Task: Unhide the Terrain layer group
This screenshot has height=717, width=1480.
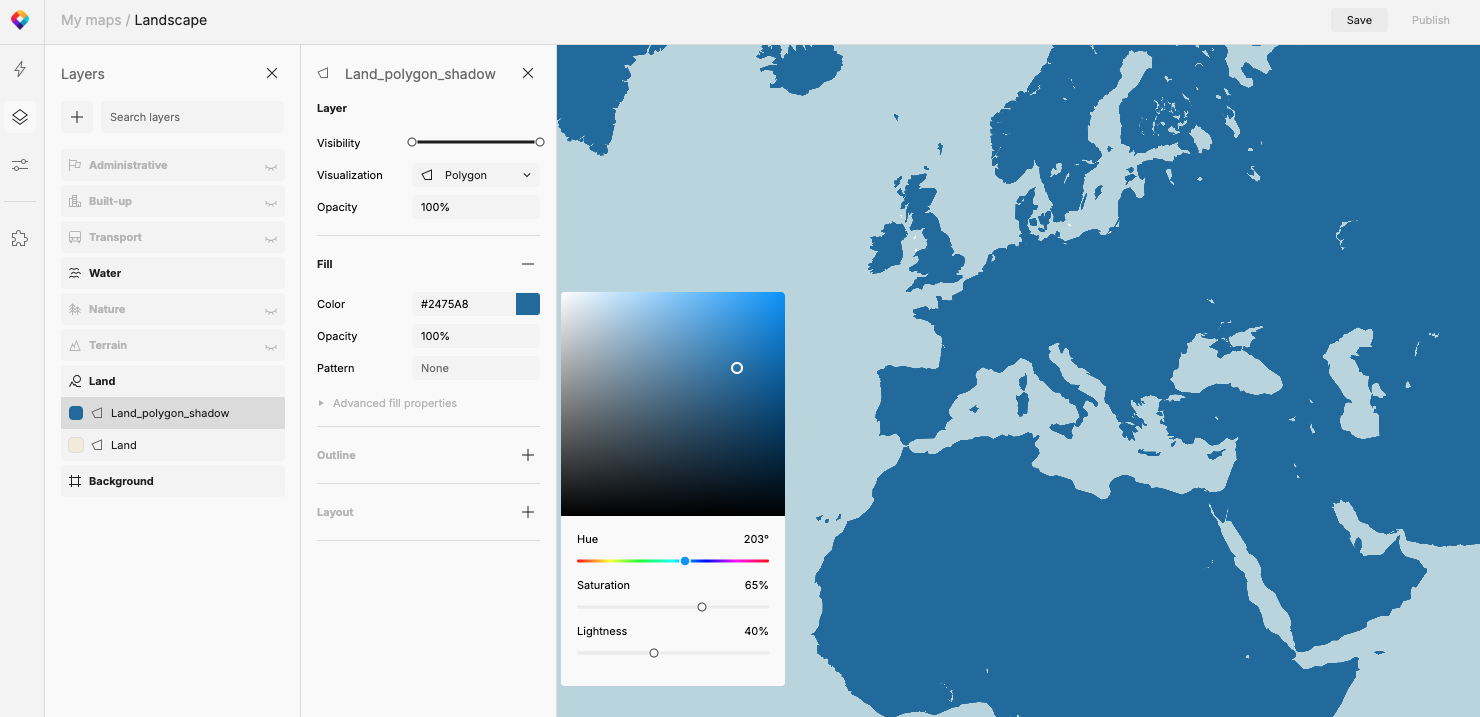Action: (270, 346)
